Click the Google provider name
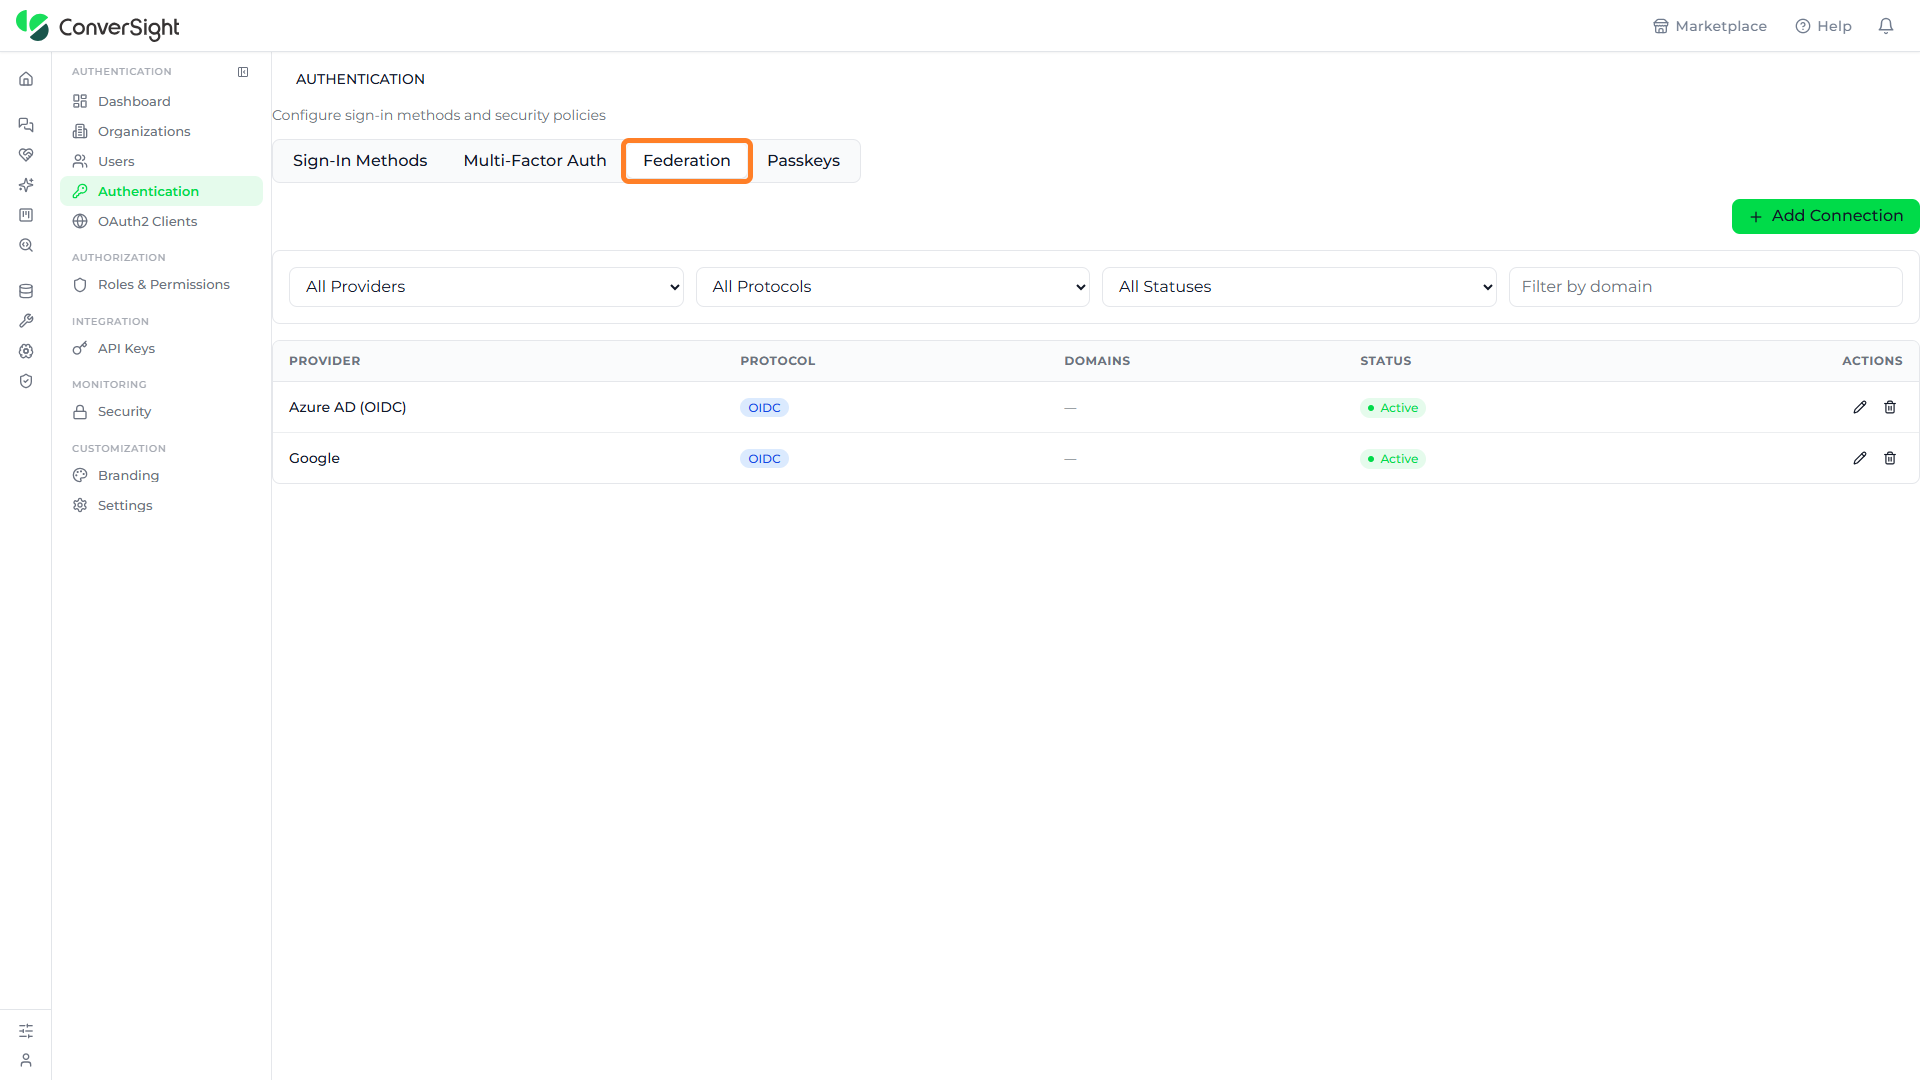Viewport: 1920px width, 1080px height. tap(314, 458)
